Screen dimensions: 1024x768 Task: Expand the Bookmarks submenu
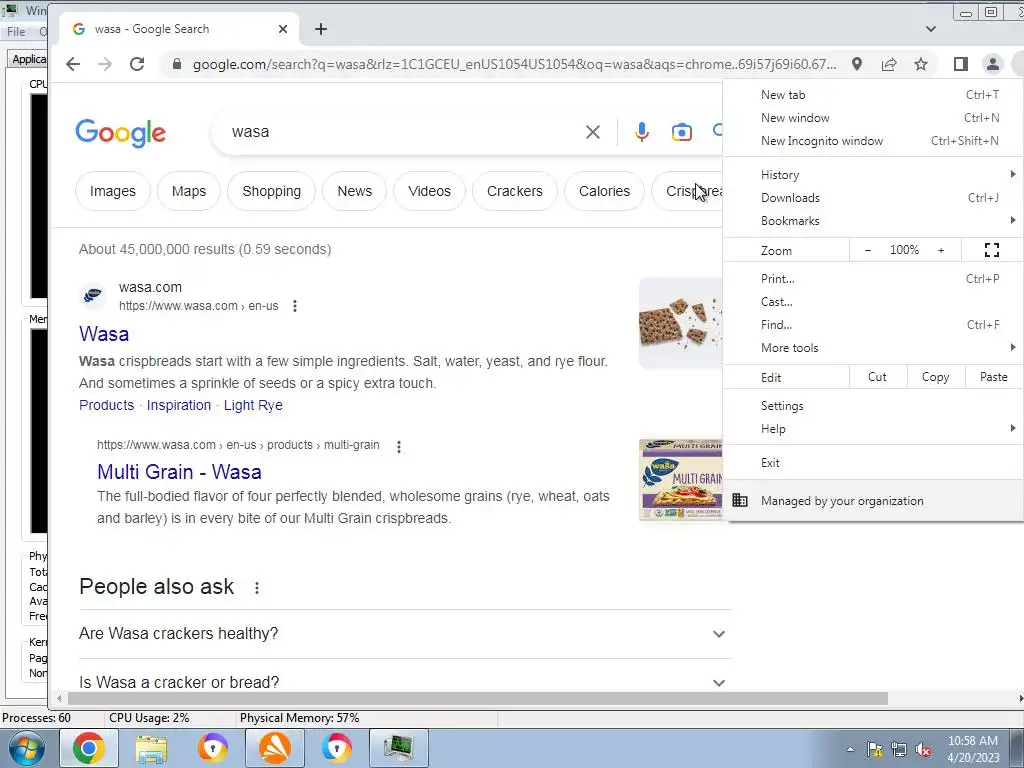[x=874, y=221]
